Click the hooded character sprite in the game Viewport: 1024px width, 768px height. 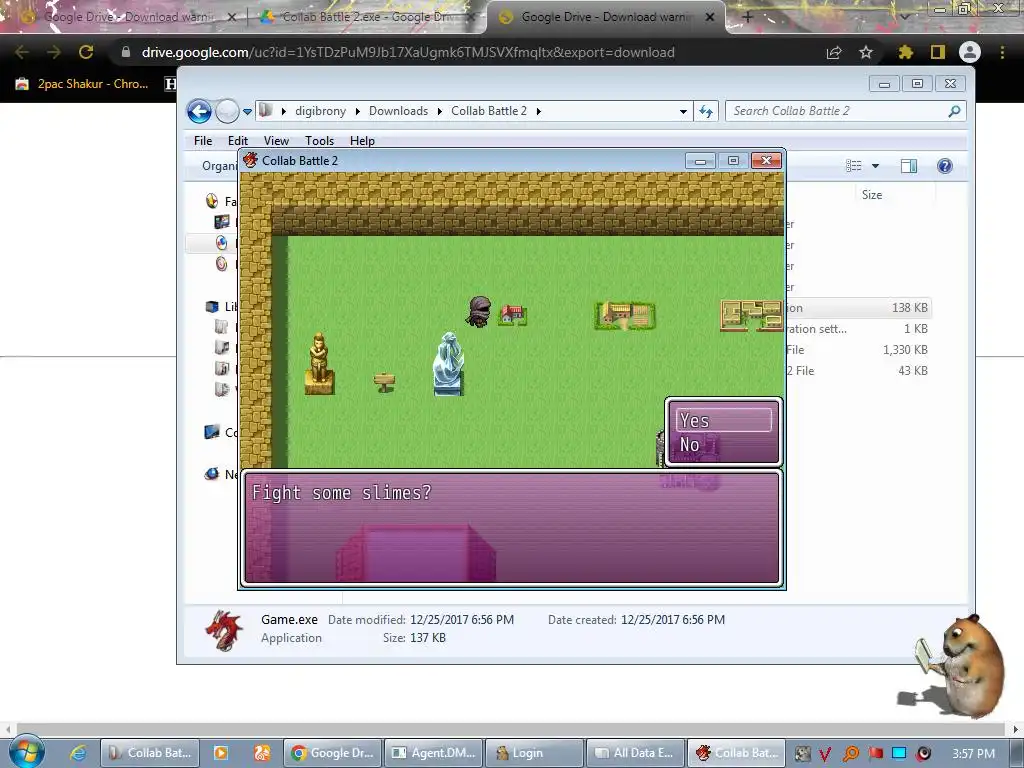[x=479, y=312]
